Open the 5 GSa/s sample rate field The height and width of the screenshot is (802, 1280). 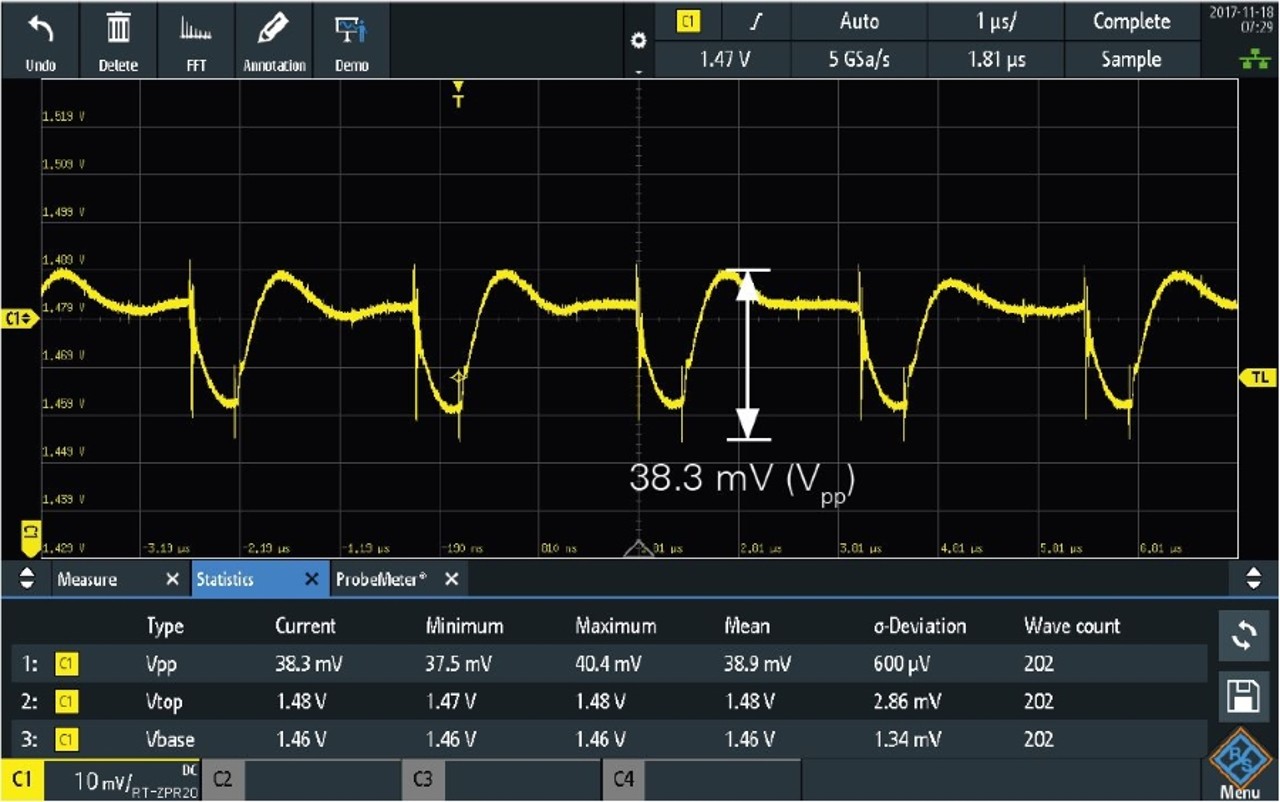click(x=859, y=59)
